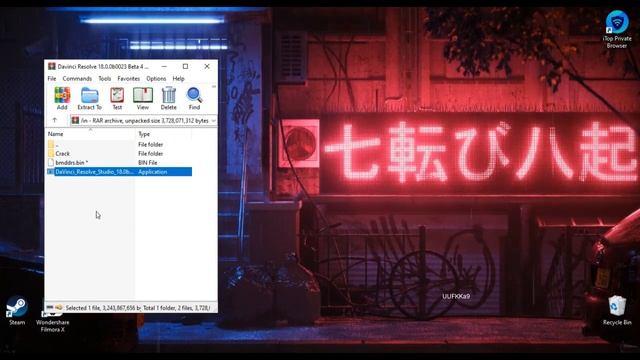Go up one folder level arrow
640x360 pixels.
click(55, 120)
